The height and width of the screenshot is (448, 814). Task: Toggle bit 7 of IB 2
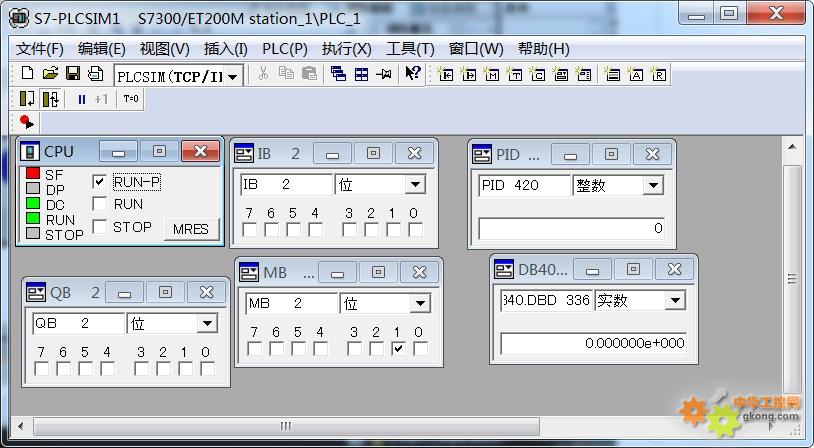pyautogui.click(x=249, y=229)
